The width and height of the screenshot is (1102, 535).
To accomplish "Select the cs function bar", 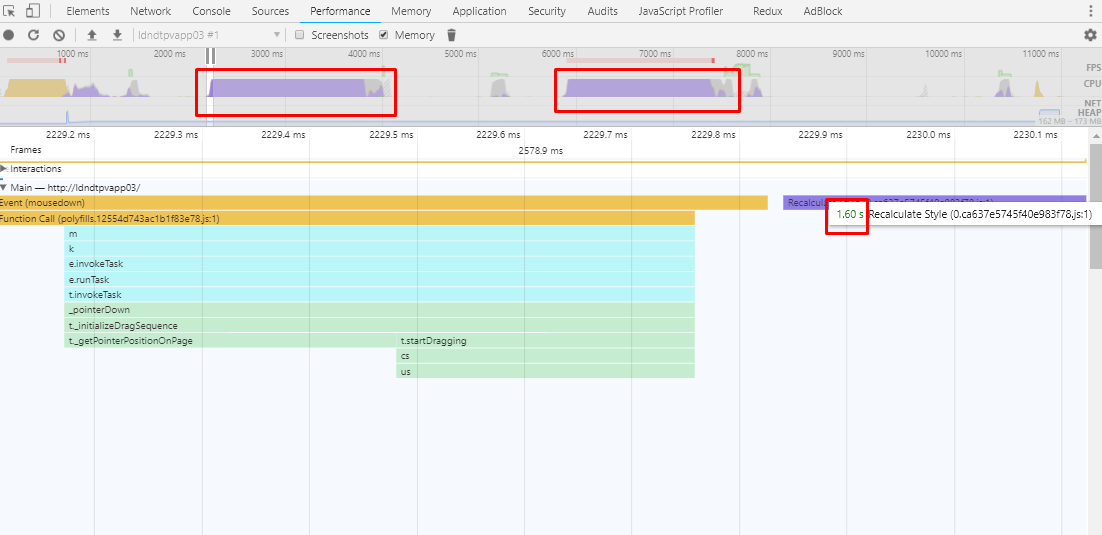I will click(545, 356).
